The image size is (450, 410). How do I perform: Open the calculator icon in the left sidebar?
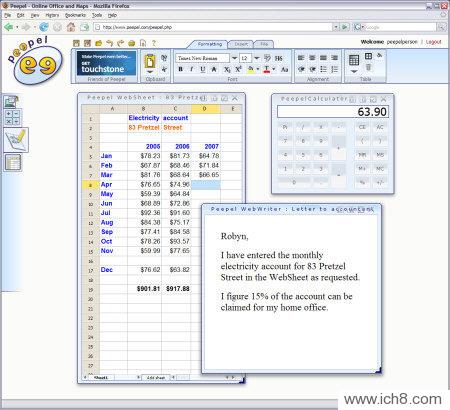[13, 117]
